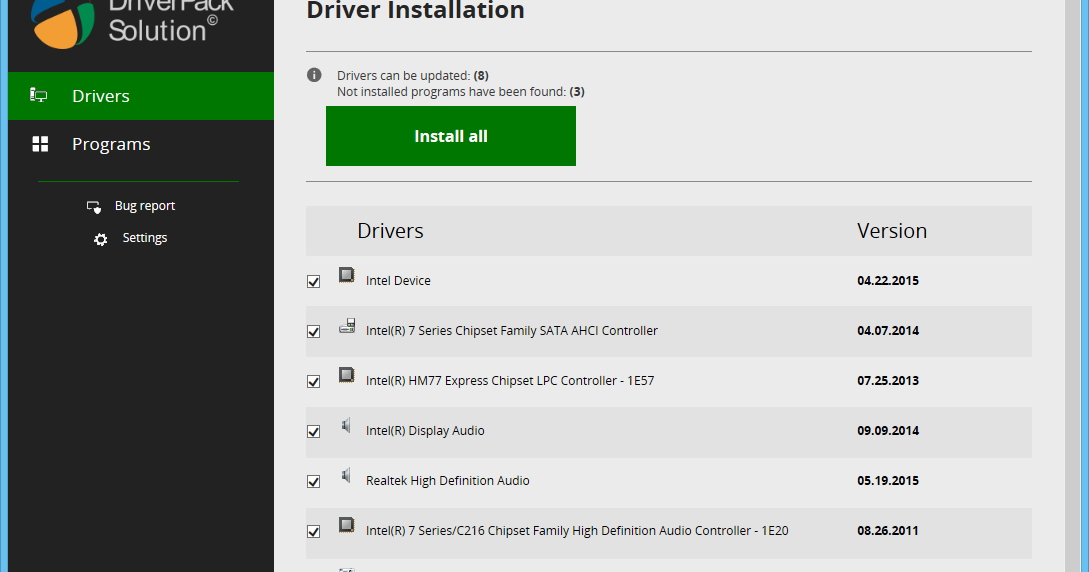Click the info icon beside update summary
This screenshot has width=1089, height=572.
coord(314,75)
